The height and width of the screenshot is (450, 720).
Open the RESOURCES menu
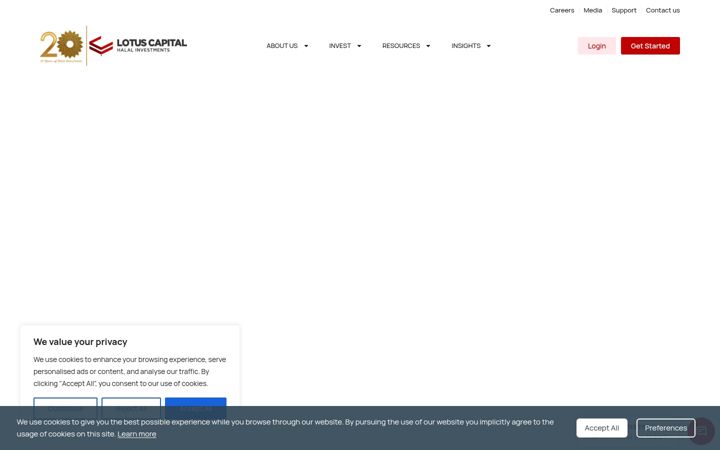point(401,46)
